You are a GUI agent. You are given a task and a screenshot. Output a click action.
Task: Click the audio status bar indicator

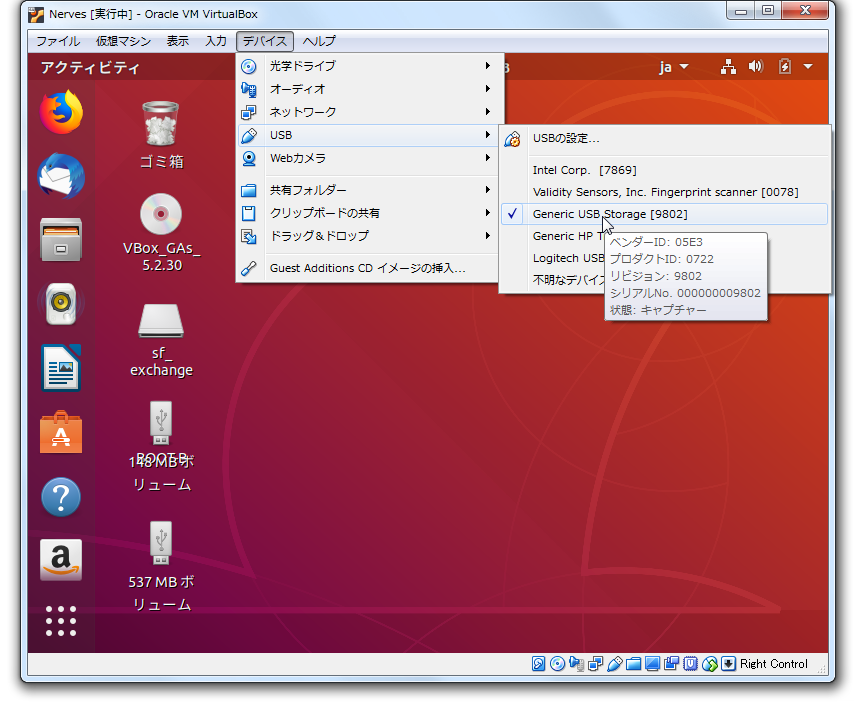[576, 664]
